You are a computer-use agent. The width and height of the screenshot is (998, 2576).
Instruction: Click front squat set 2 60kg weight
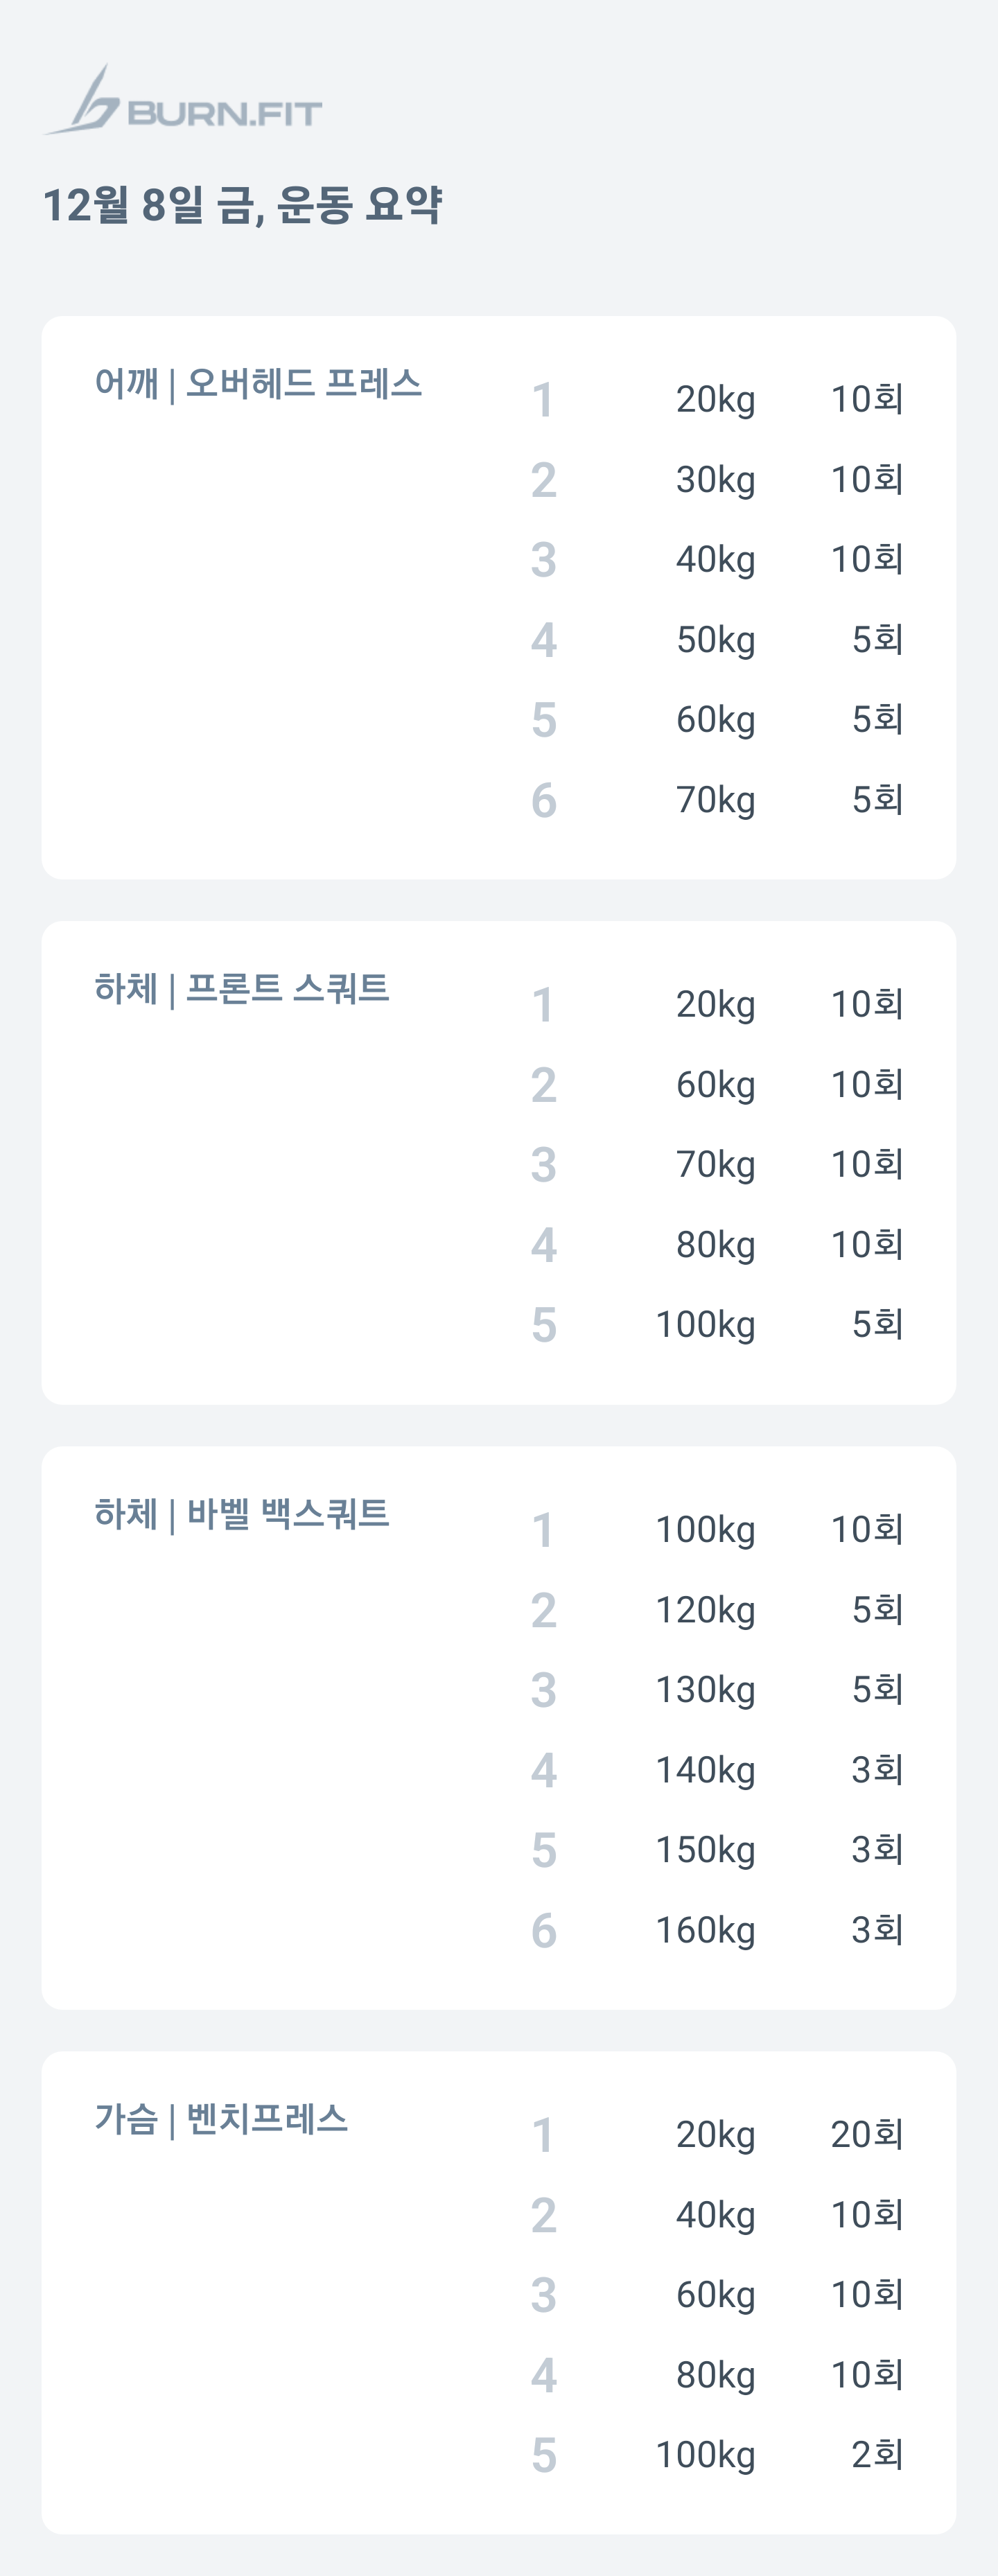click(716, 1085)
